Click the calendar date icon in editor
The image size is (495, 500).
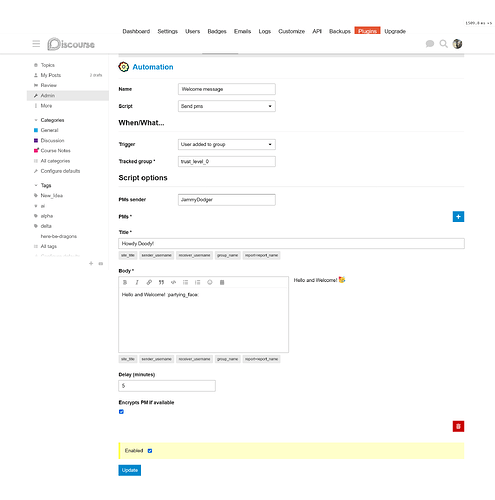[222, 282]
